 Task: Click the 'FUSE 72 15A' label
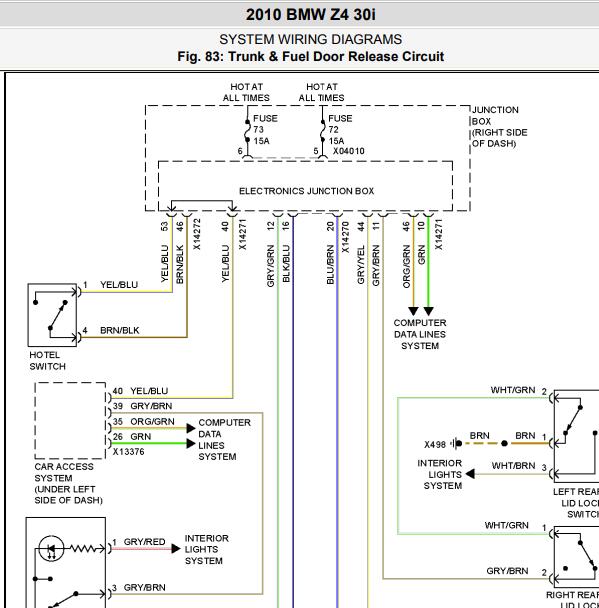pos(340,130)
